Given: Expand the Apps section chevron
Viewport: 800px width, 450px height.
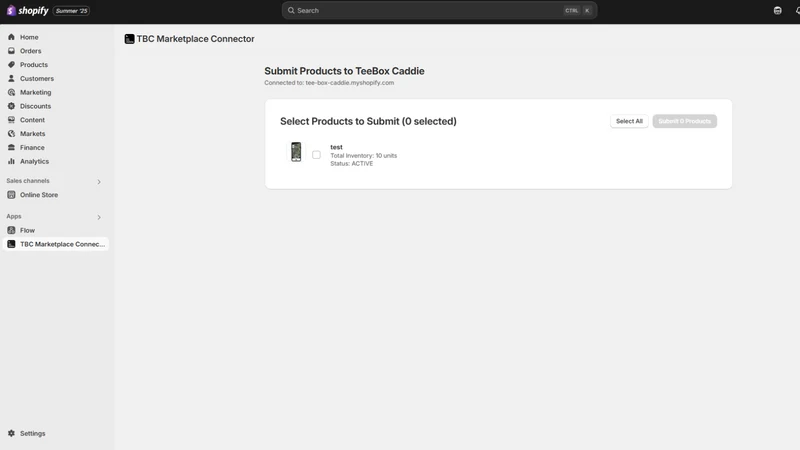Looking at the screenshot, I should (99, 217).
